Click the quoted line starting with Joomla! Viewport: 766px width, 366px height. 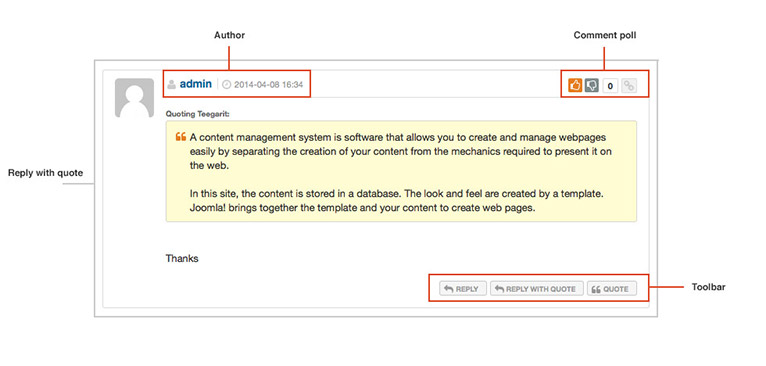tap(363, 207)
